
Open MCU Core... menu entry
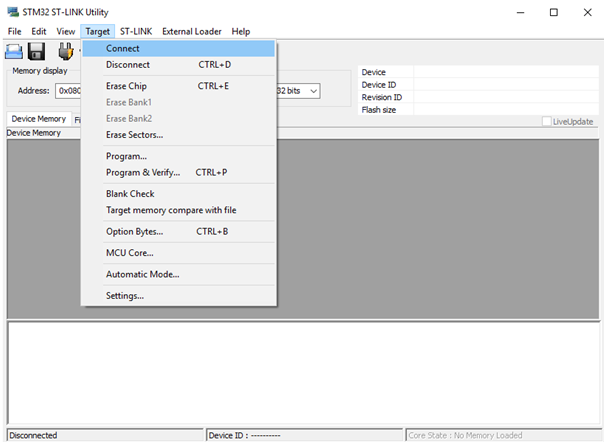179,253
